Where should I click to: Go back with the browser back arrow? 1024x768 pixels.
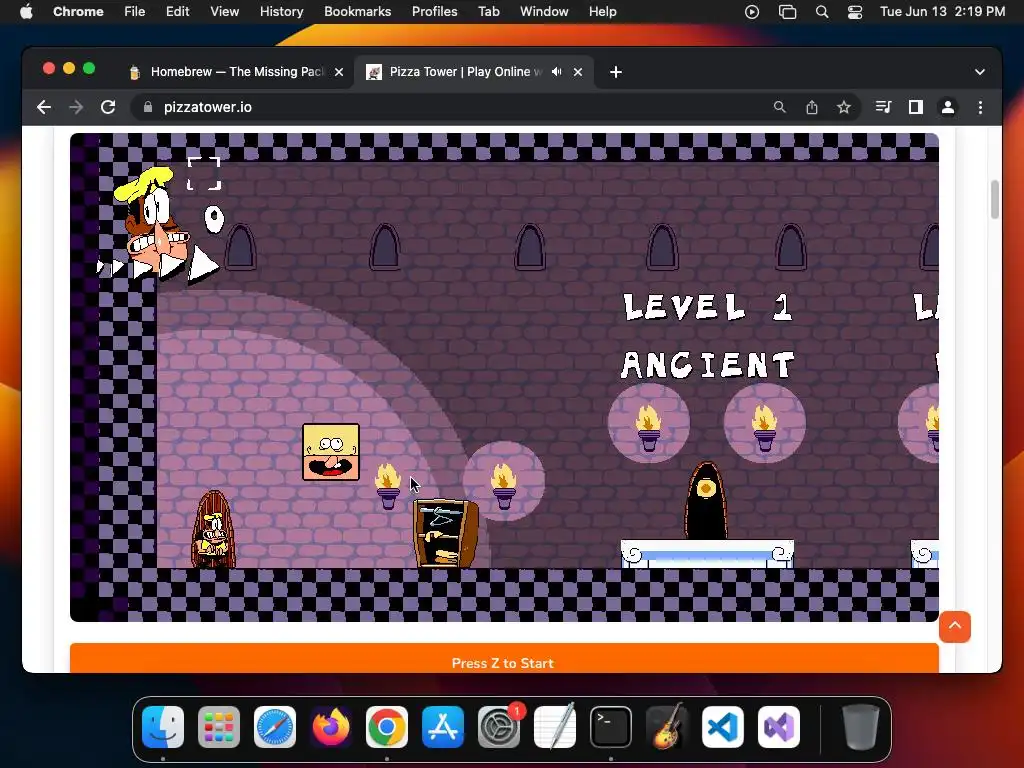(x=44, y=107)
